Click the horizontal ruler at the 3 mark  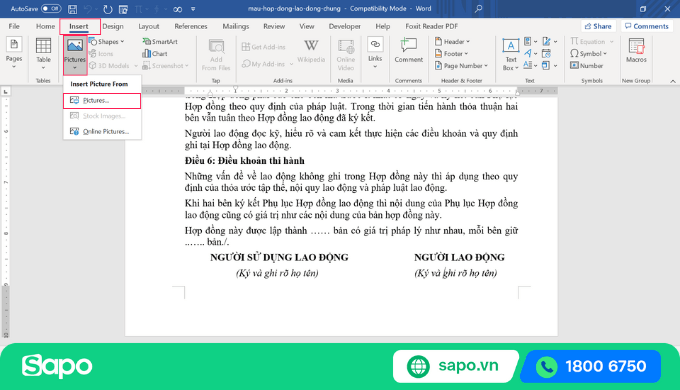[337, 91]
